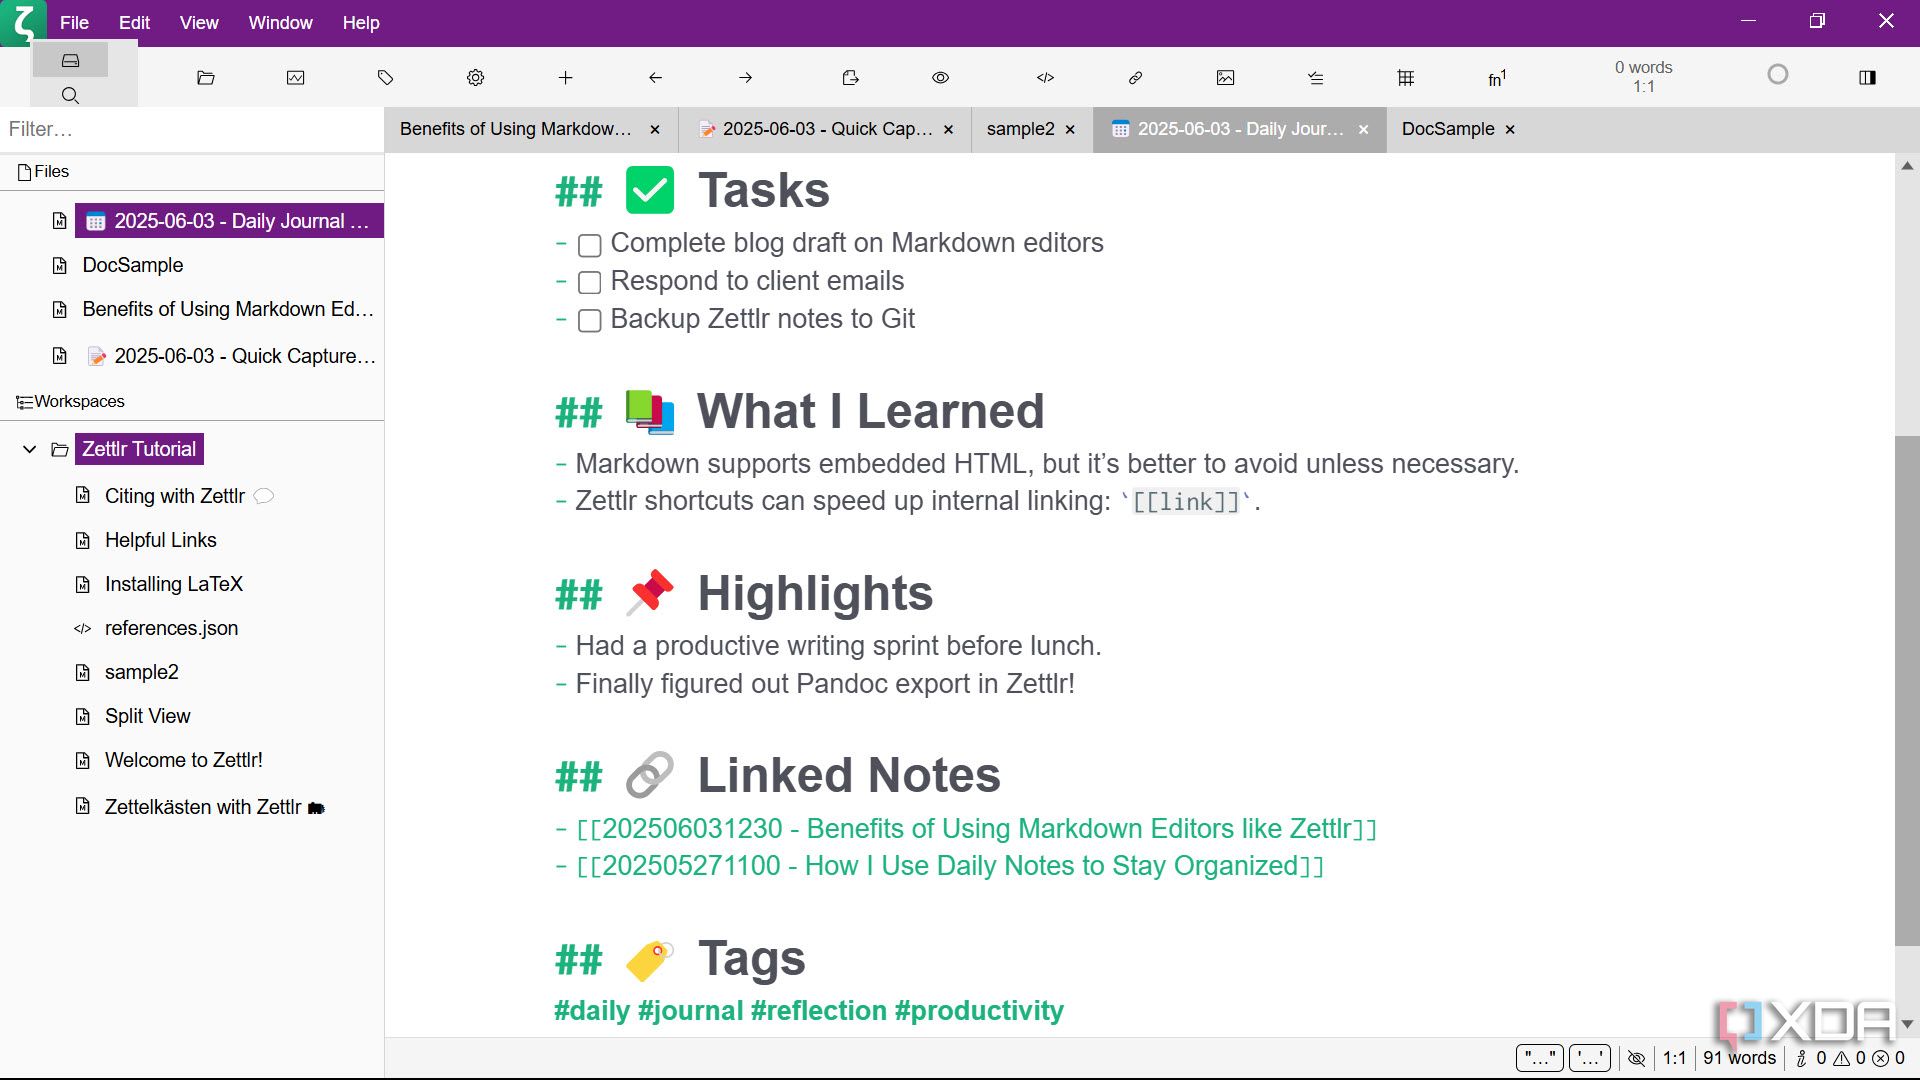Open the tag manager icon
The width and height of the screenshot is (1920, 1080).
coord(386,77)
